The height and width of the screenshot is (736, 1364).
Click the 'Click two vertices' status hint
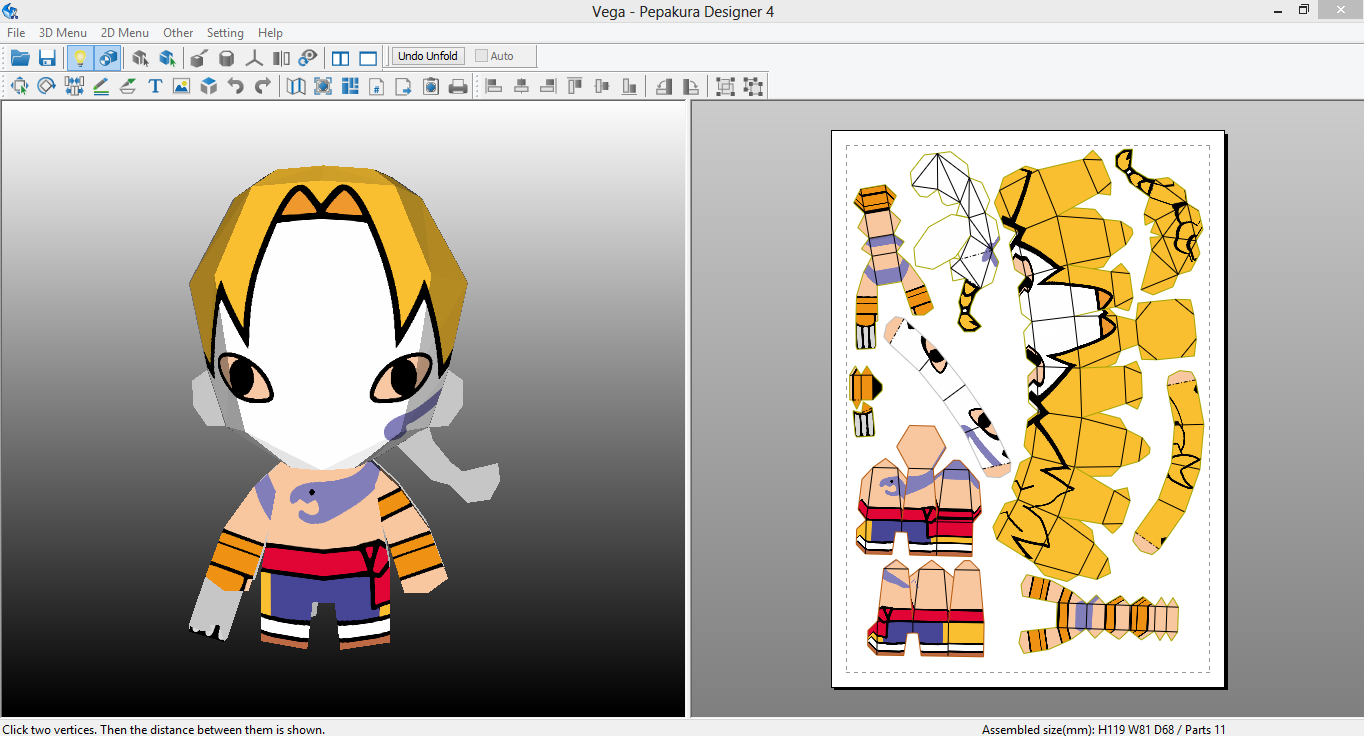164,729
